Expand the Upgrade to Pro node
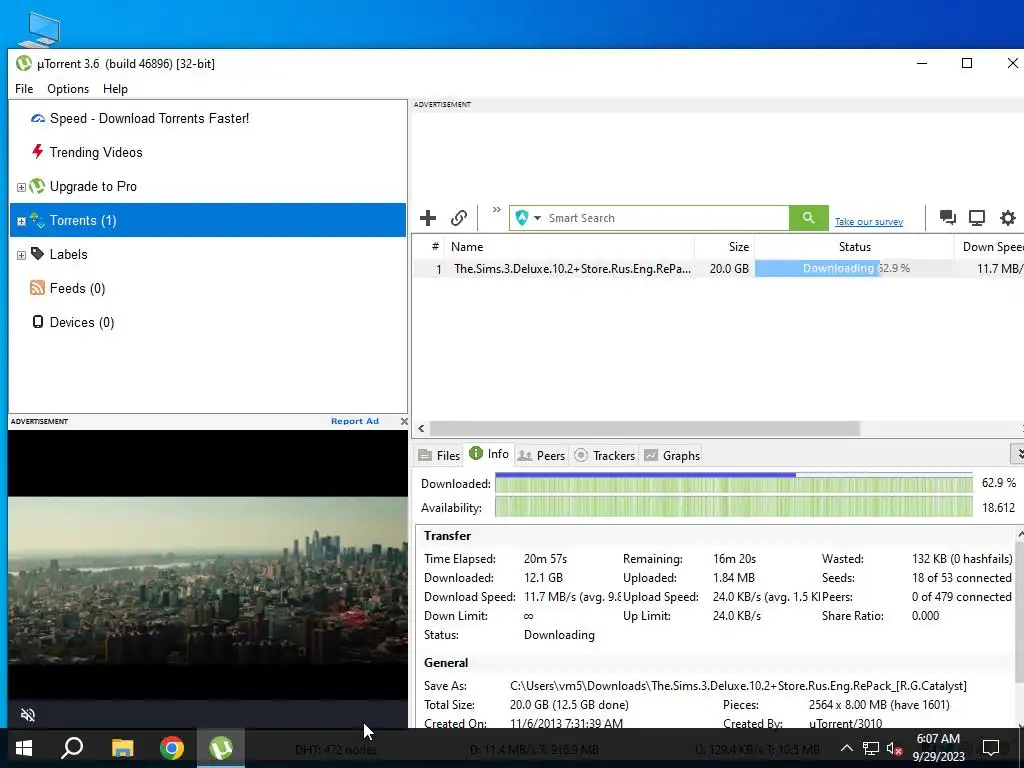The width and height of the screenshot is (1024, 768). (x=21, y=187)
